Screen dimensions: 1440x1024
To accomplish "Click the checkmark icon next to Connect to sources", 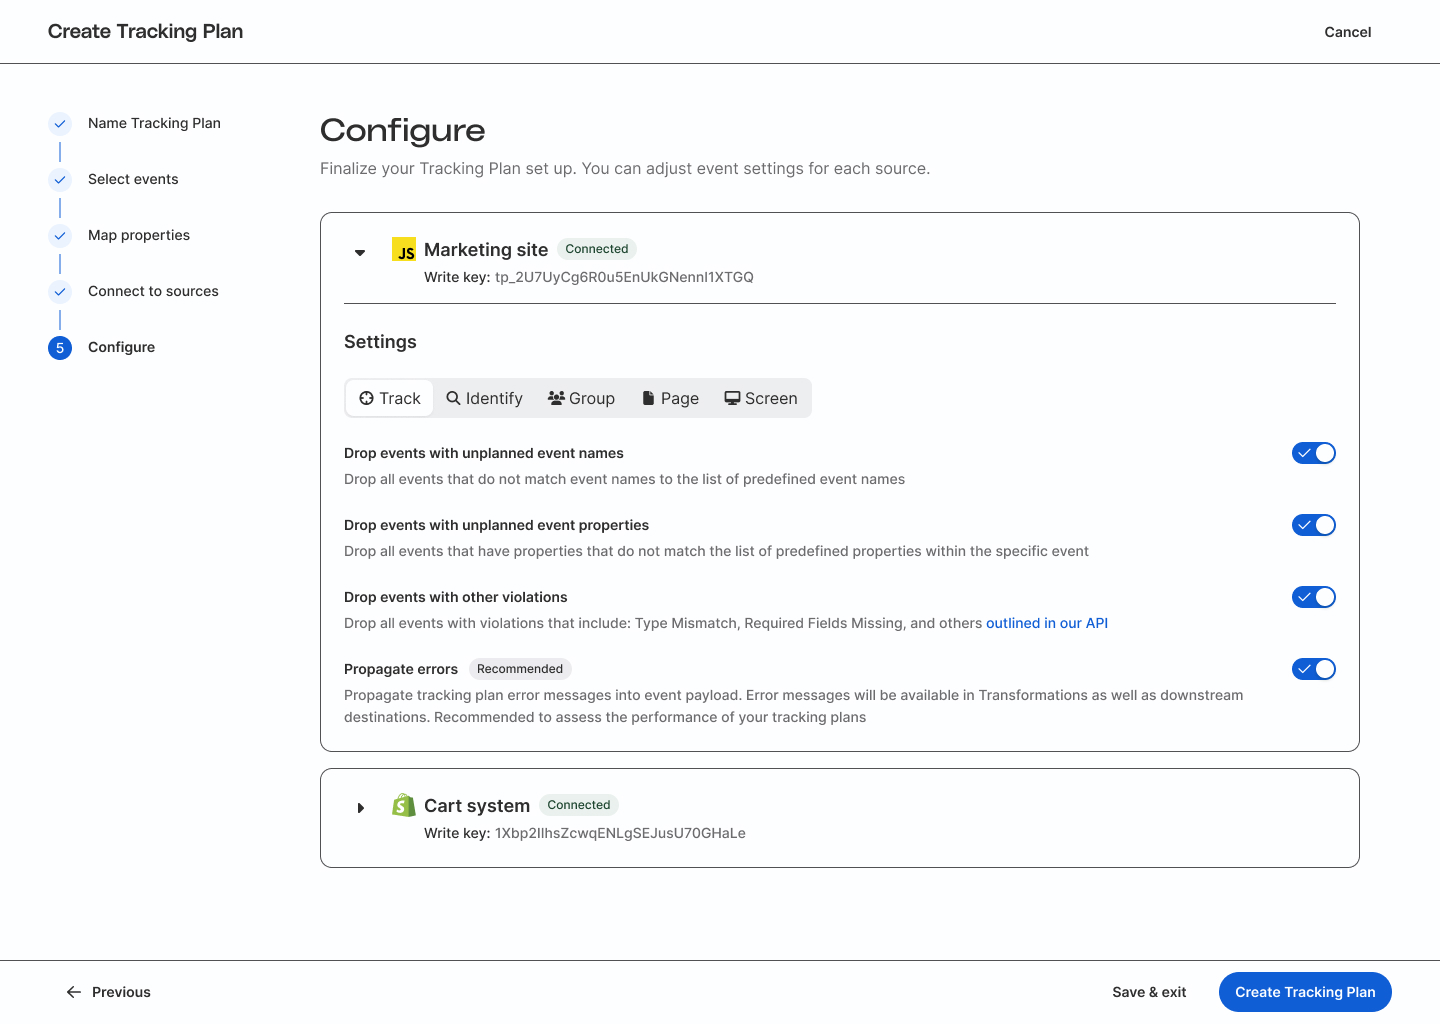I will coord(60,291).
